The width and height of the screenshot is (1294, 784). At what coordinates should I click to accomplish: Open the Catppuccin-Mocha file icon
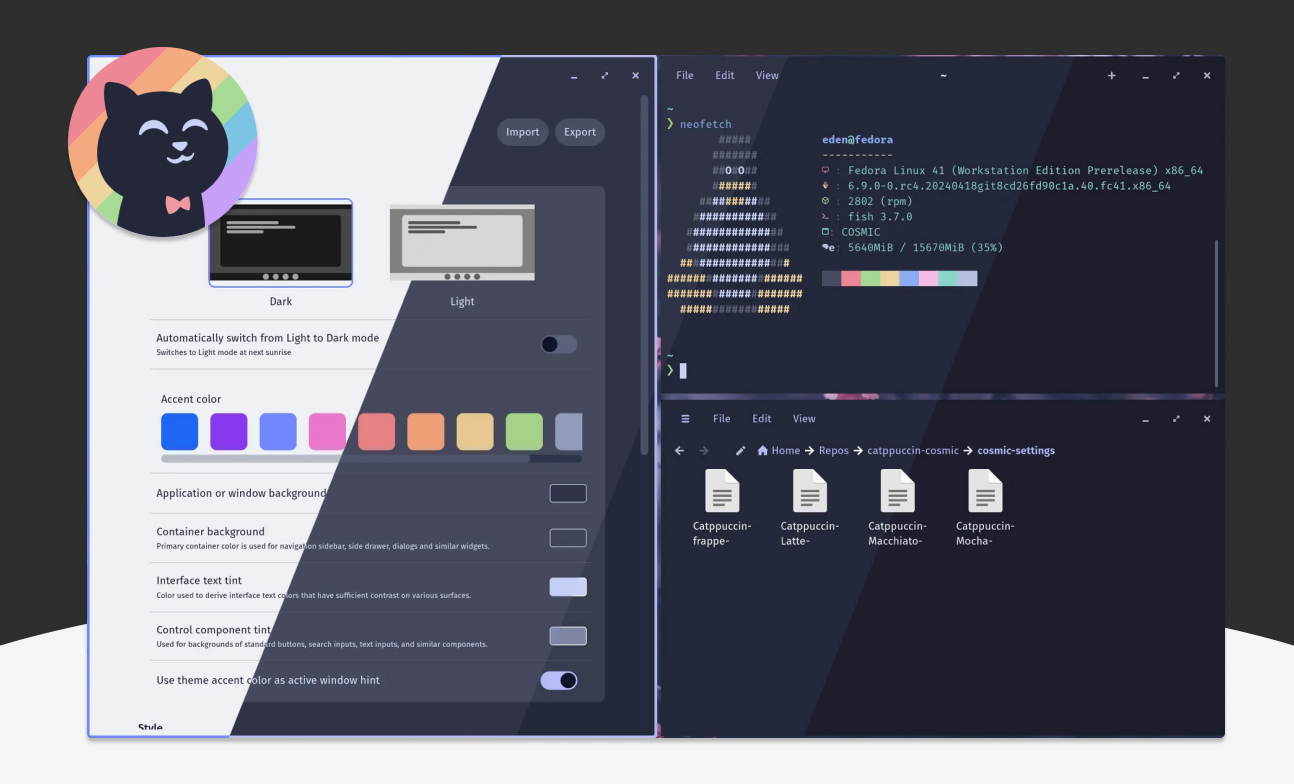click(x=985, y=491)
